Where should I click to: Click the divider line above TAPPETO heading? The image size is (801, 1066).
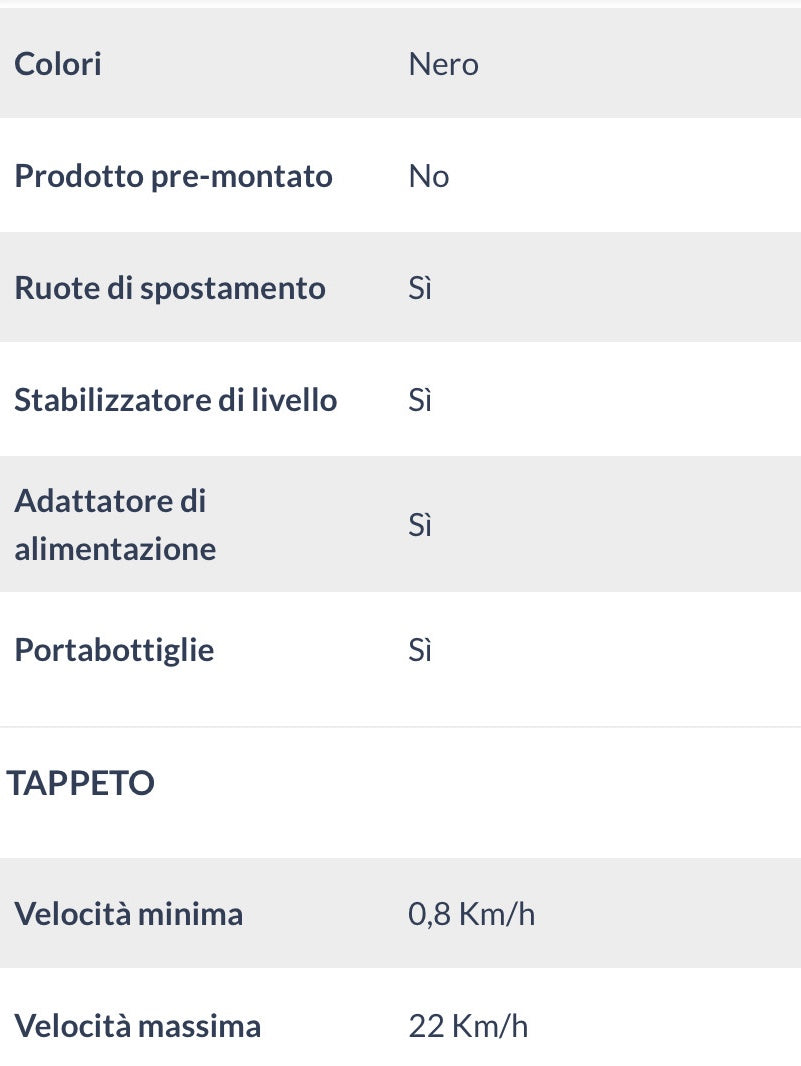click(x=400, y=727)
